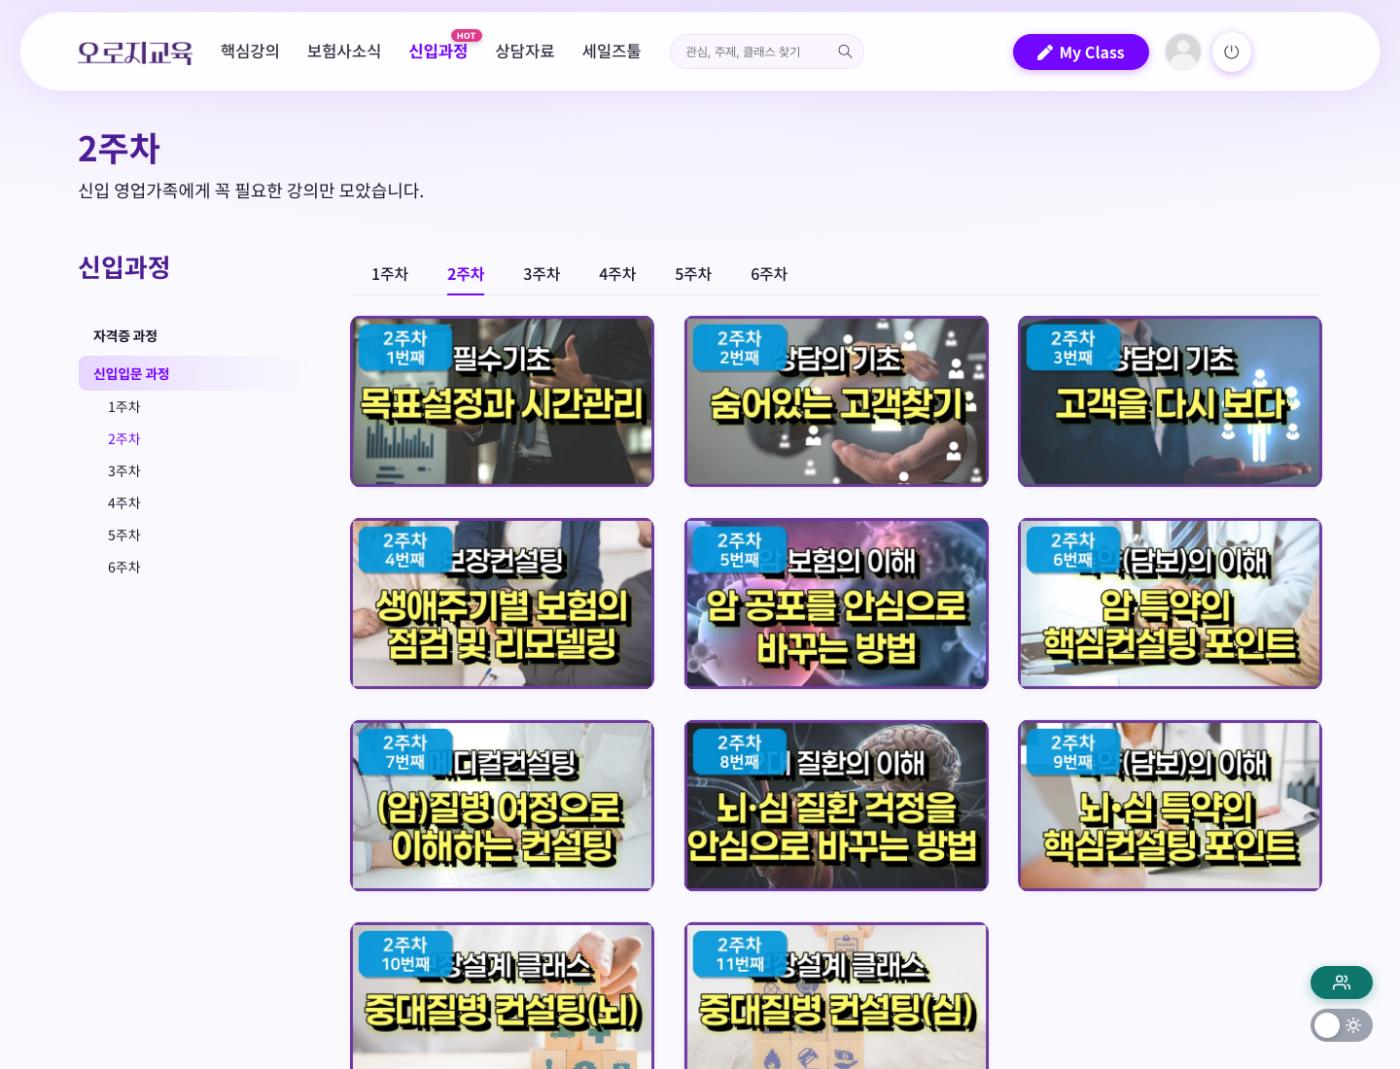The width and height of the screenshot is (1400, 1069).
Task: Choose 1주차 in the sidebar list
Action: [124, 407]
